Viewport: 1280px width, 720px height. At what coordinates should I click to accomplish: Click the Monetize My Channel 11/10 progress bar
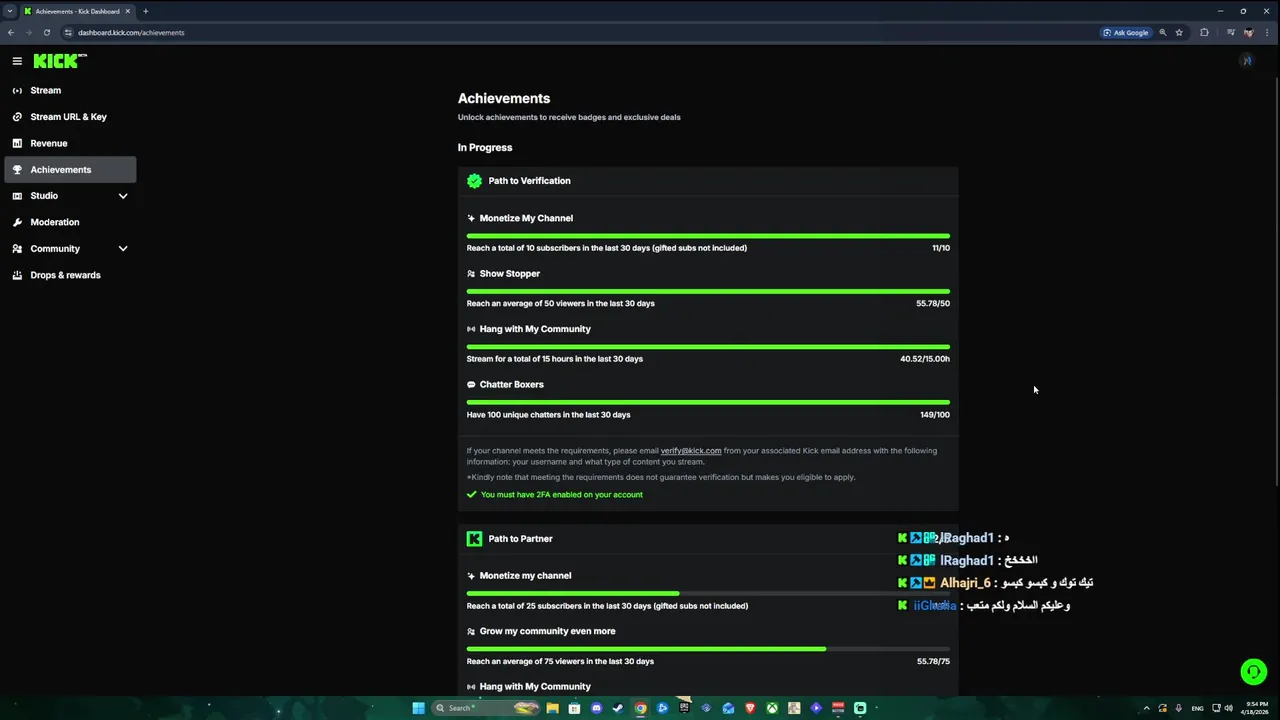708,236
